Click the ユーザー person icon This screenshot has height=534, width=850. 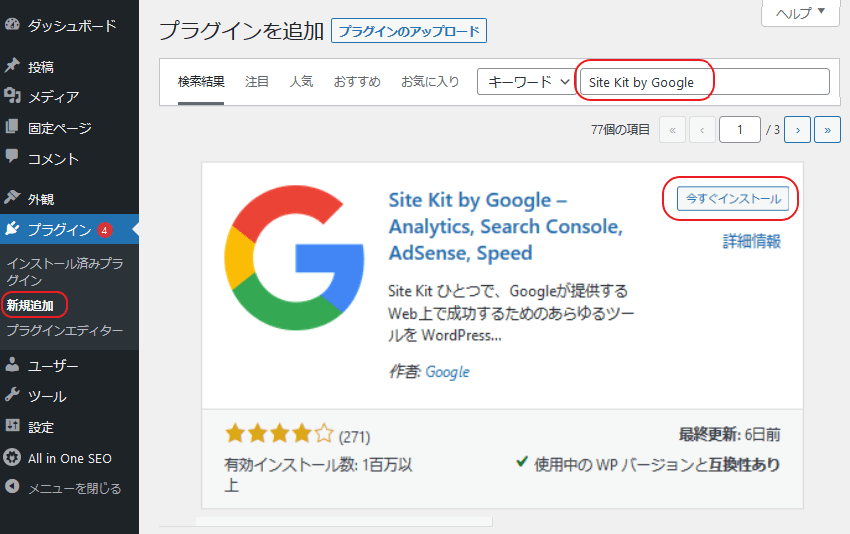[12, 365]
